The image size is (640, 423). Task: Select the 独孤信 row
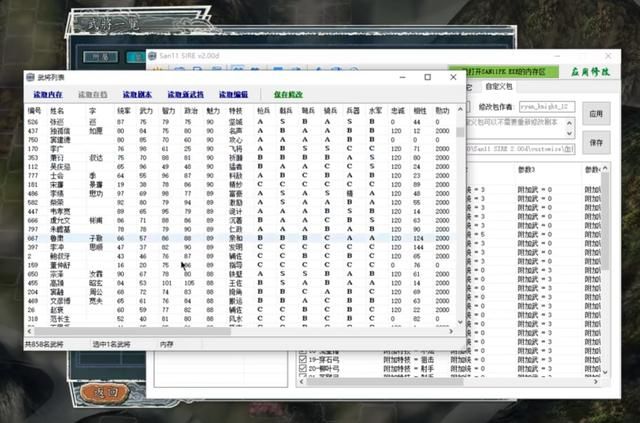[x=240, y=131]
